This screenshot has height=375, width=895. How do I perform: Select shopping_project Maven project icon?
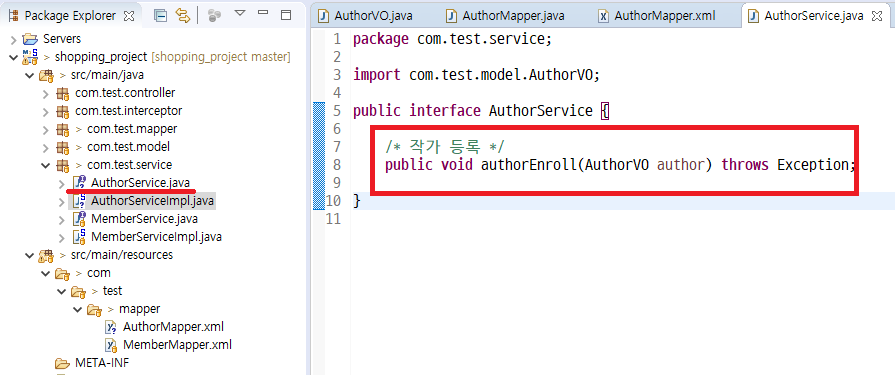point(30,57)
